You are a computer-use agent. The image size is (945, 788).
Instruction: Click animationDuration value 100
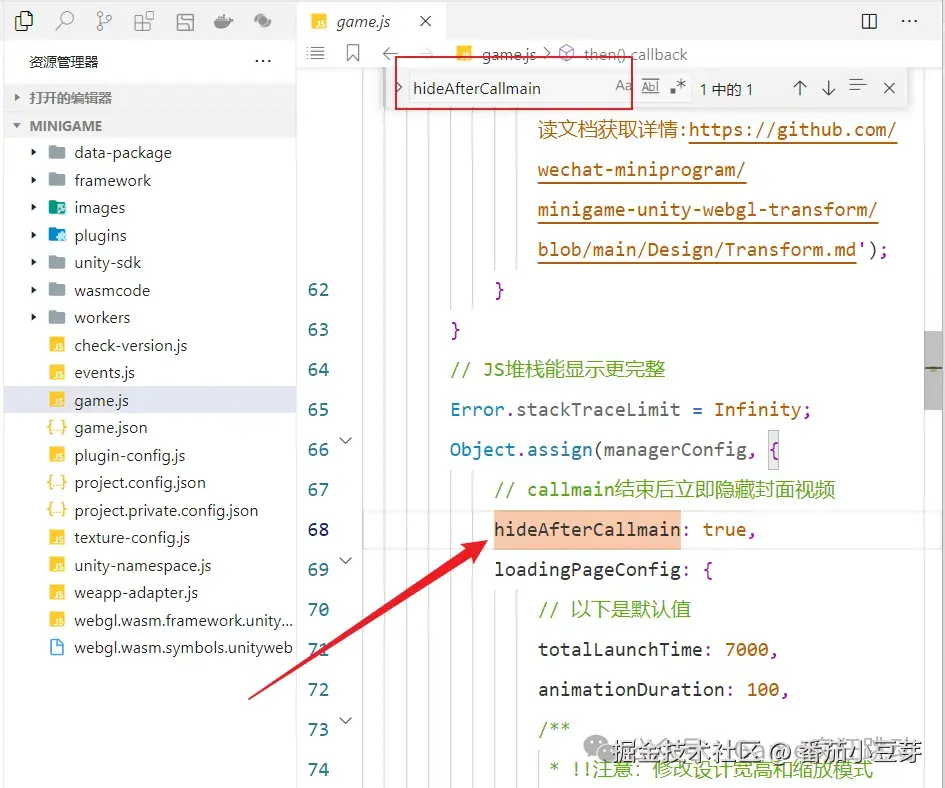(763, 689)
